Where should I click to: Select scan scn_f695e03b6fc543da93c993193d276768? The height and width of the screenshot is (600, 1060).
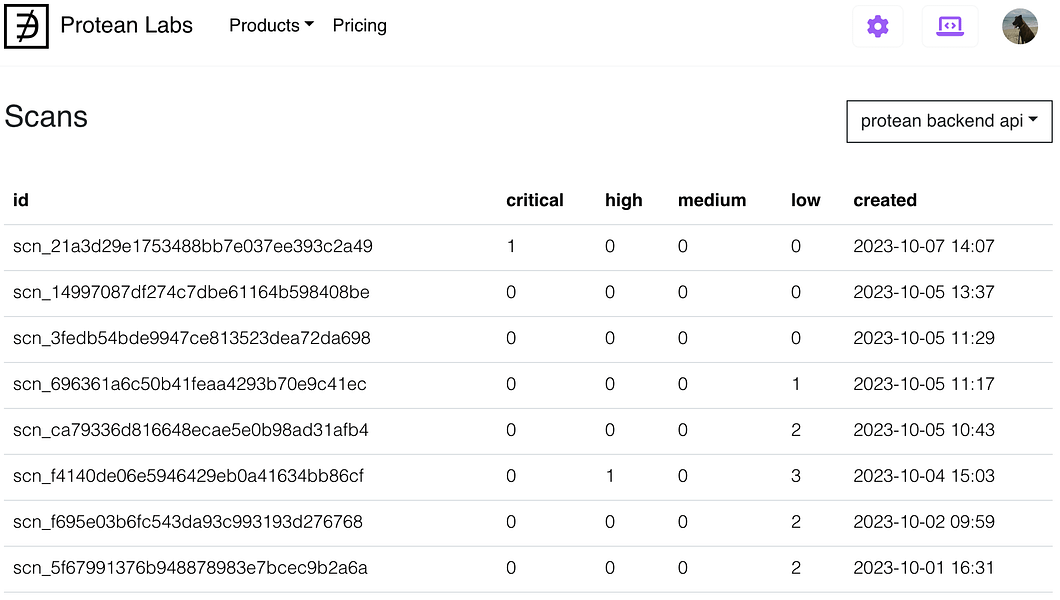click(188, 522)
